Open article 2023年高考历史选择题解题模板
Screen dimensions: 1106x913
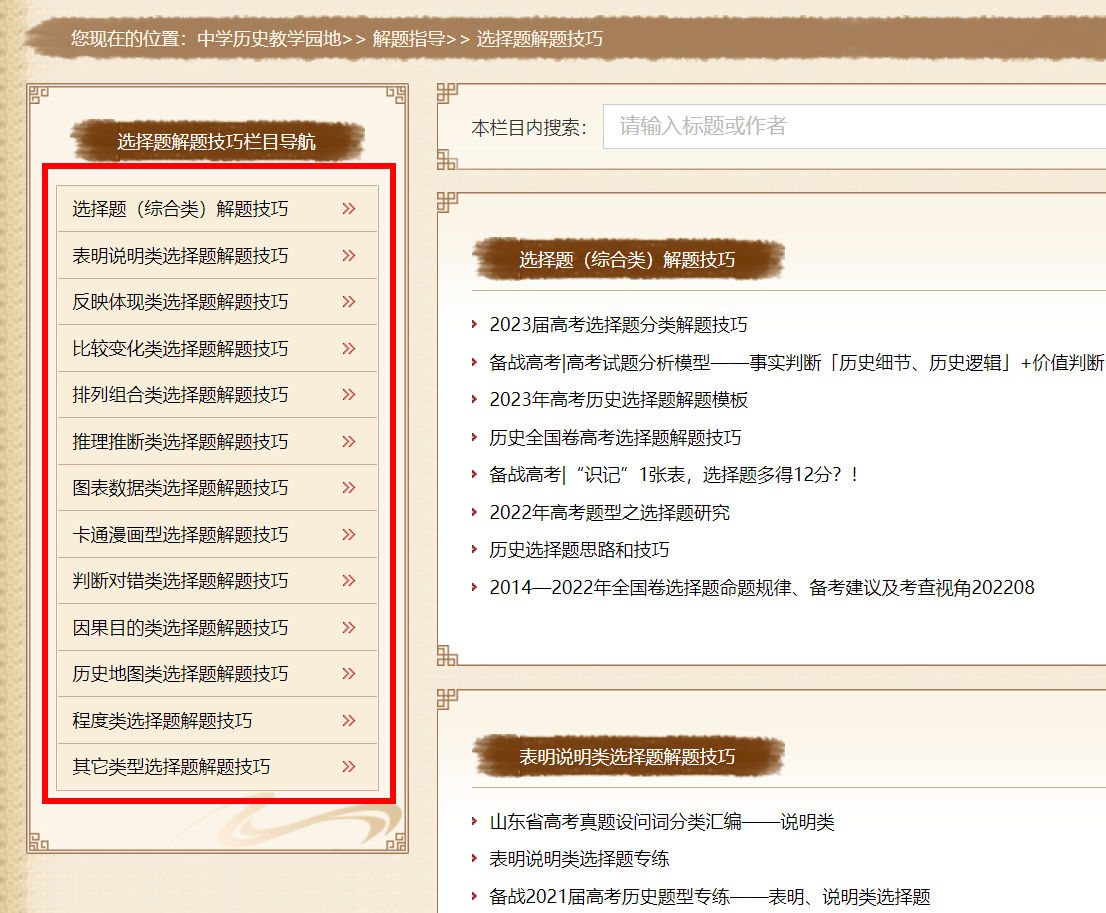618,400
